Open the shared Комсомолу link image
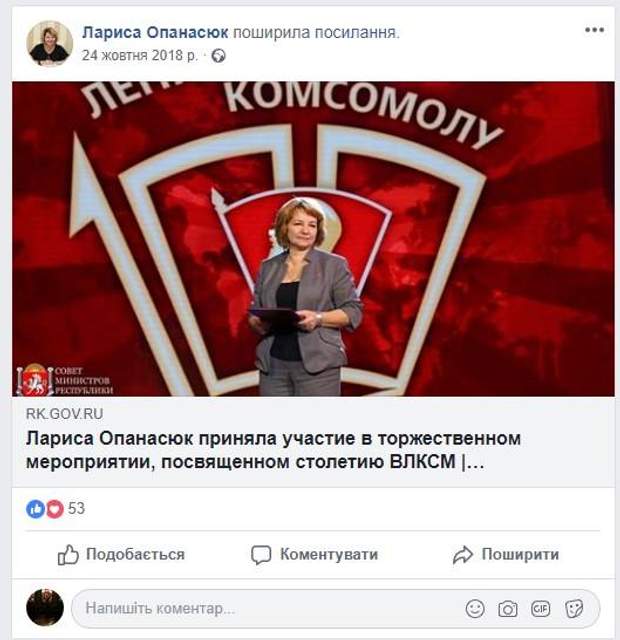This screenshot has height=640, width=620. [313, 239]
